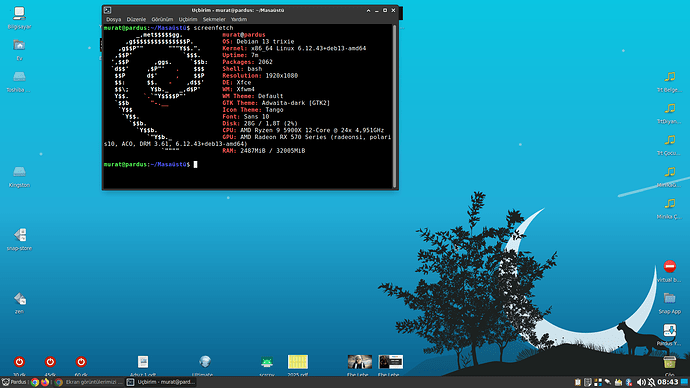Open the Kingston drive icon
The image size is (690, 388).
19,172
